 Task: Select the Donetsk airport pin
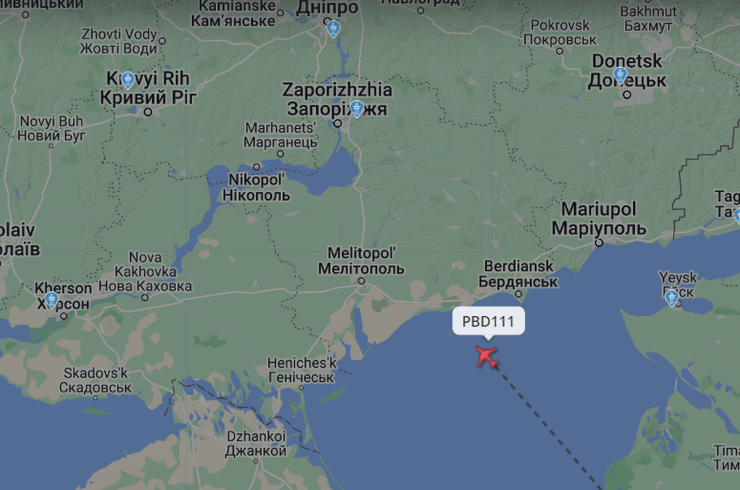[620, 76]
